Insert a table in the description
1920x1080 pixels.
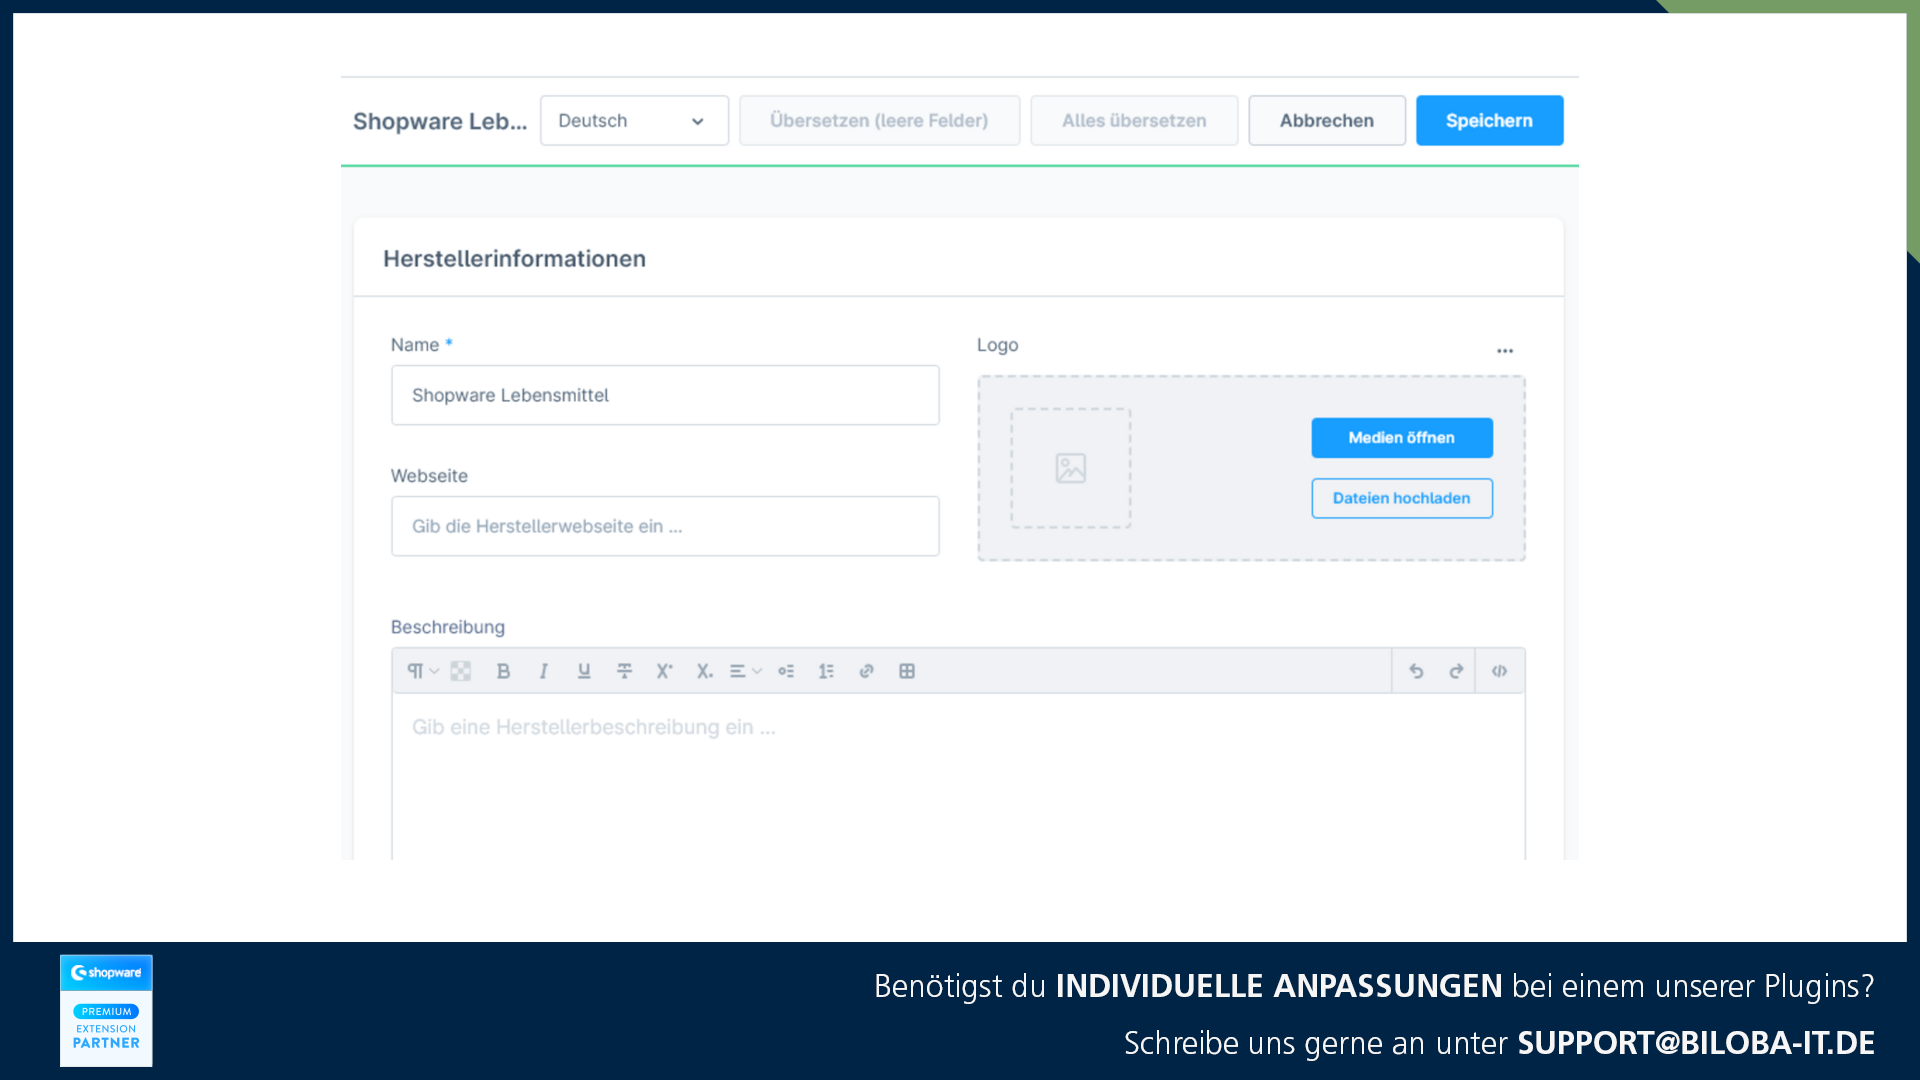(907, 671)
